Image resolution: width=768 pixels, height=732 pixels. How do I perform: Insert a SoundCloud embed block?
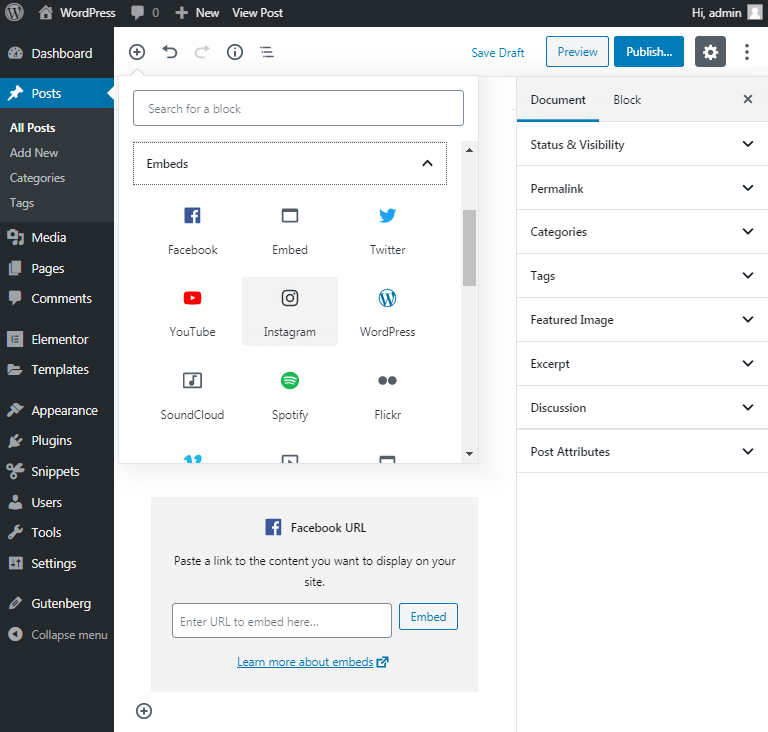click(192, 395)
